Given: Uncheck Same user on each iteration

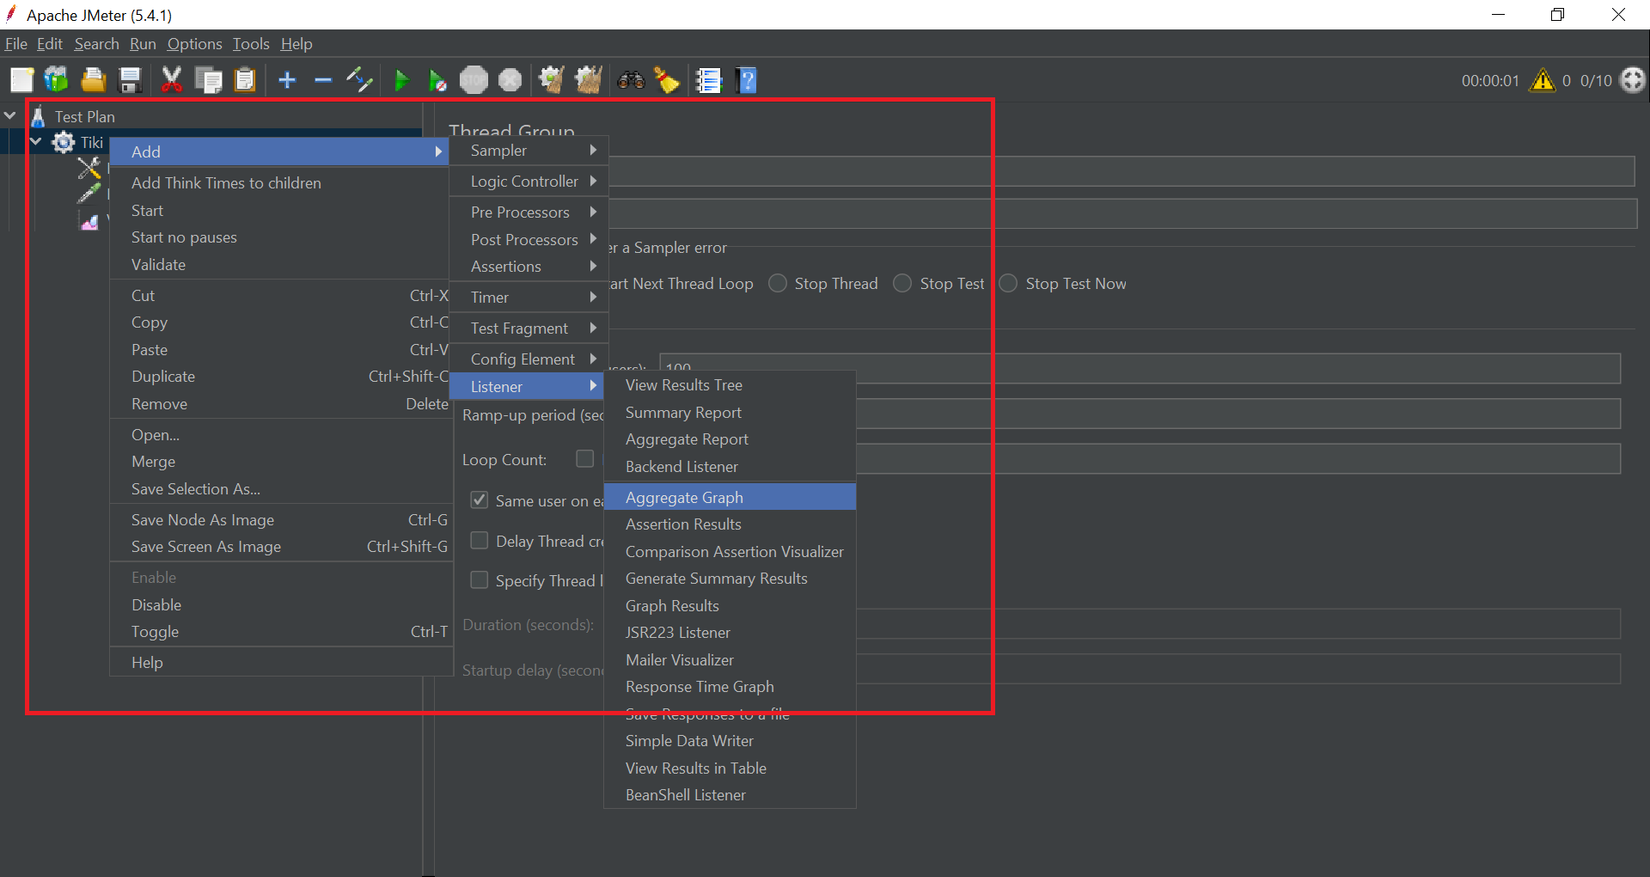Looking at the screenshot, I should point(480,500).
